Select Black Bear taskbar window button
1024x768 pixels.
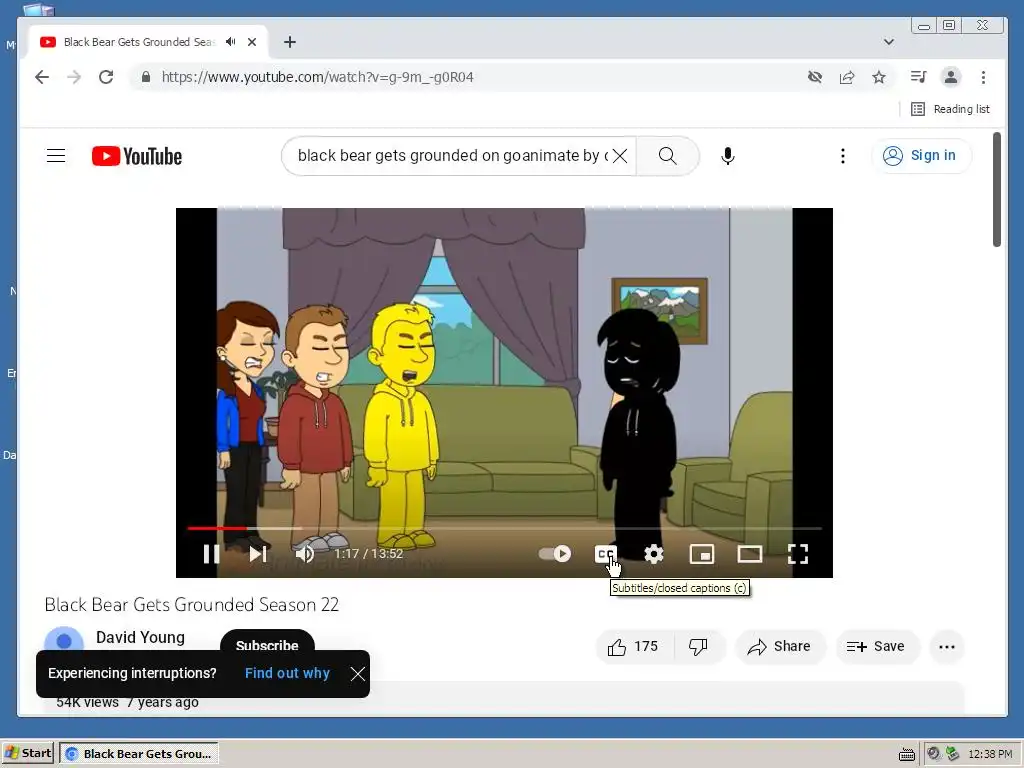[139, 753]
